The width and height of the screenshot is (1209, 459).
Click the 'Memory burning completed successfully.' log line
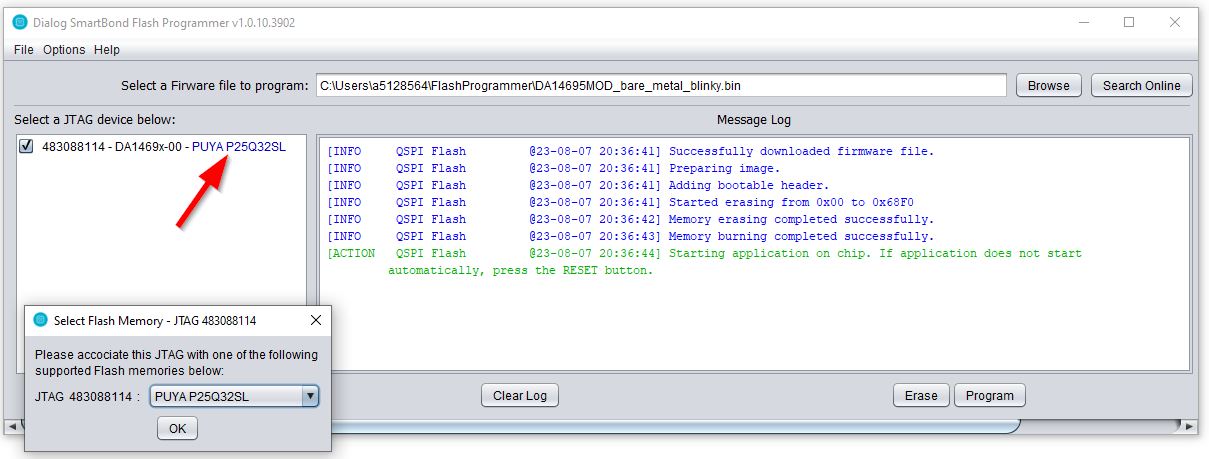[631, 236]
